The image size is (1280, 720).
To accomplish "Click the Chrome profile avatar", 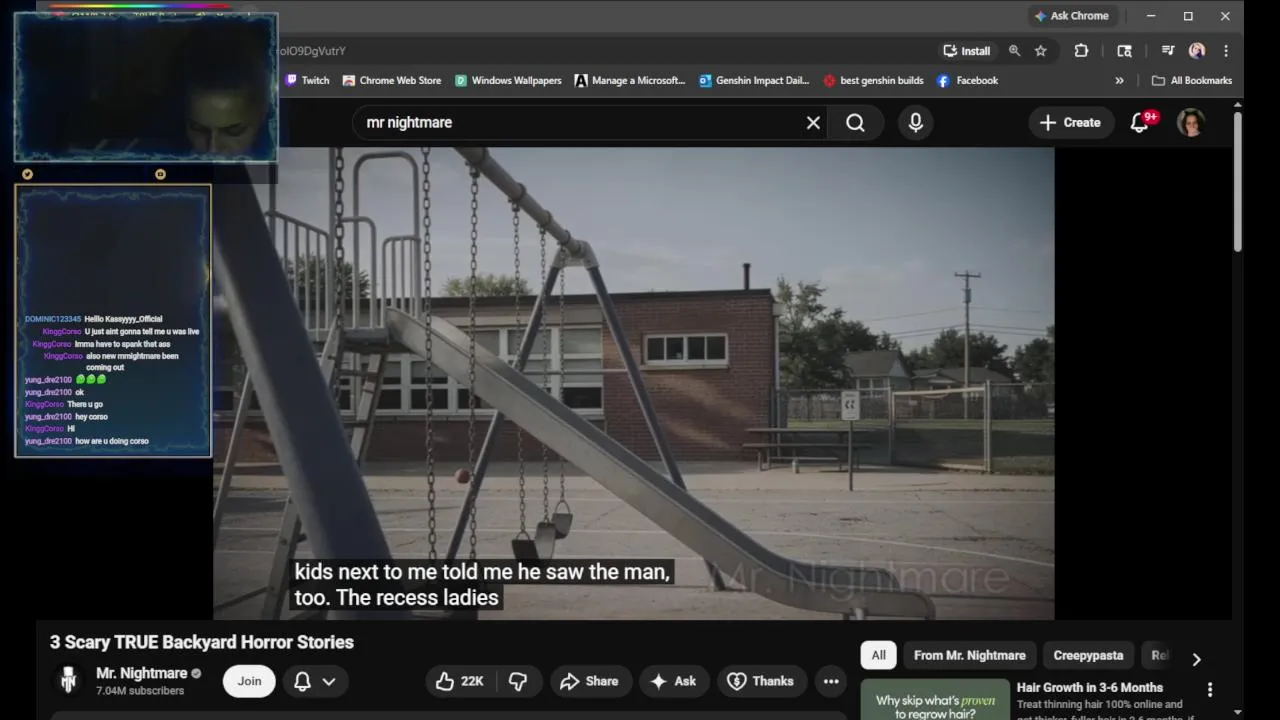I will 1197,51.
